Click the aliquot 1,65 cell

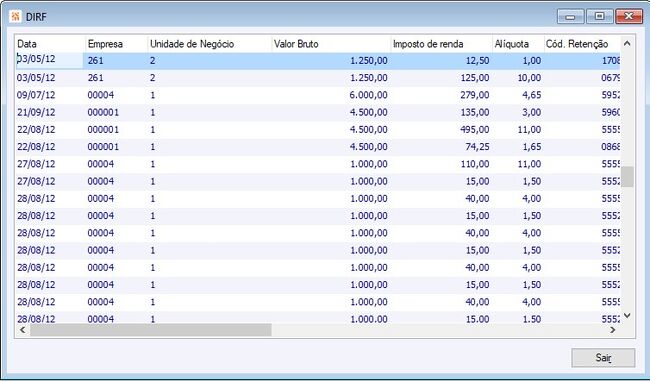[531, 147]
